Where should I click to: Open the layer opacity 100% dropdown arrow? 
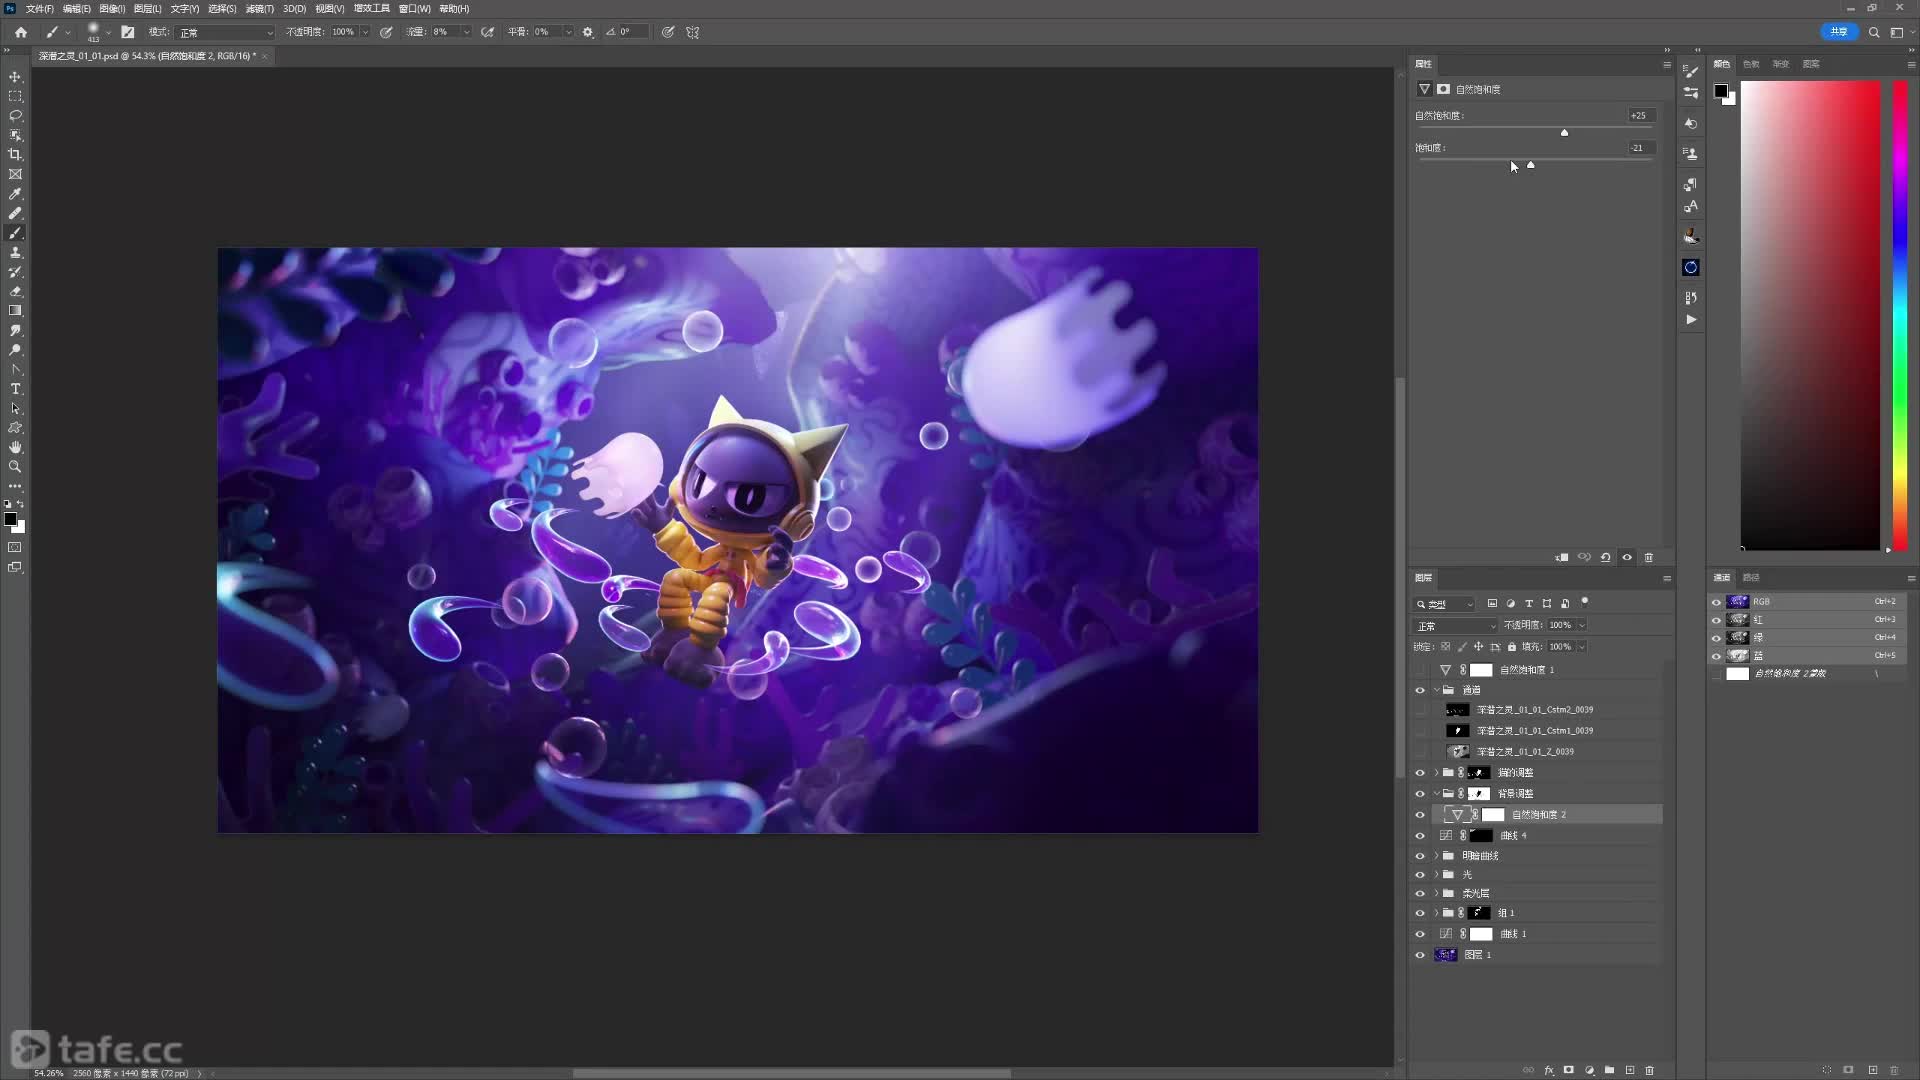tap(1582, 625)
